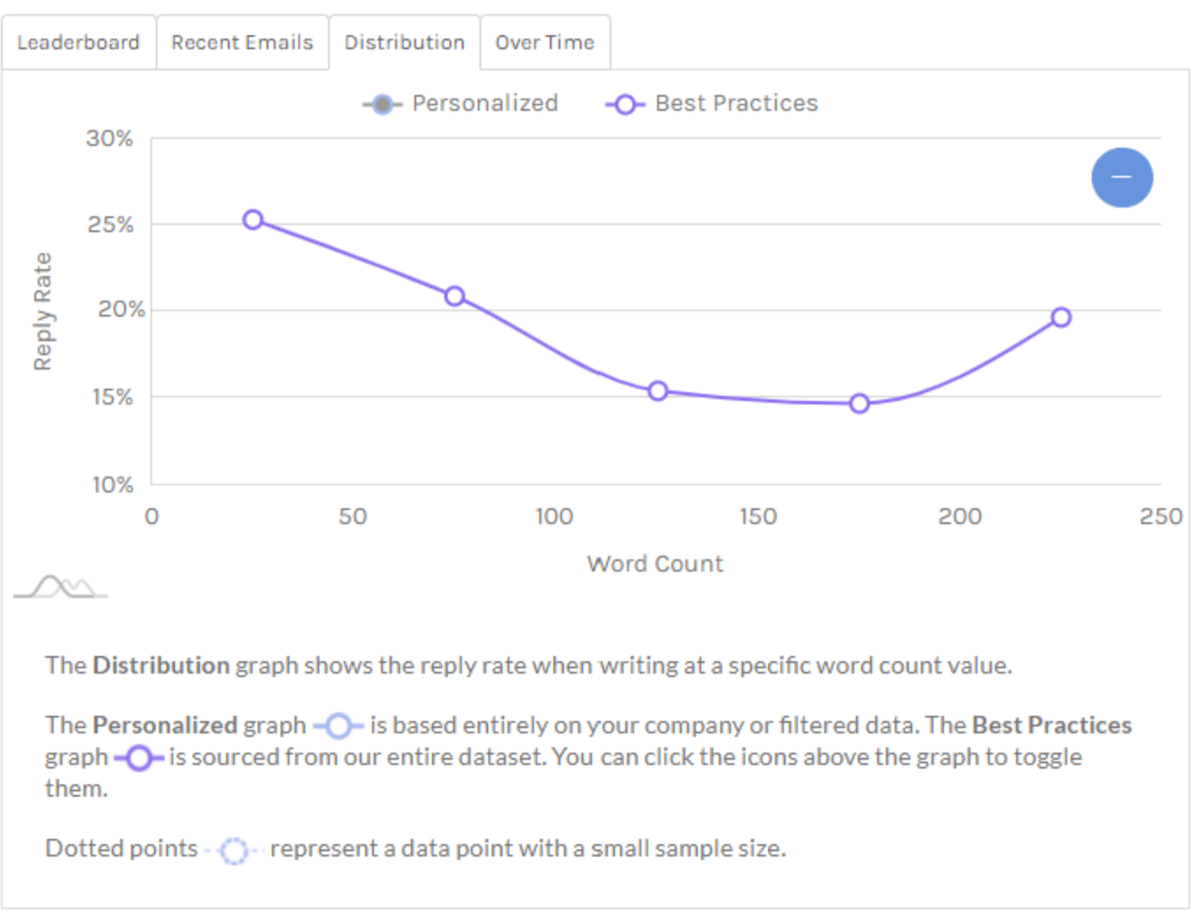Click the Best Practices icon in description
This screenshot has width=1200, height=911.
click(x=139, y=758)
